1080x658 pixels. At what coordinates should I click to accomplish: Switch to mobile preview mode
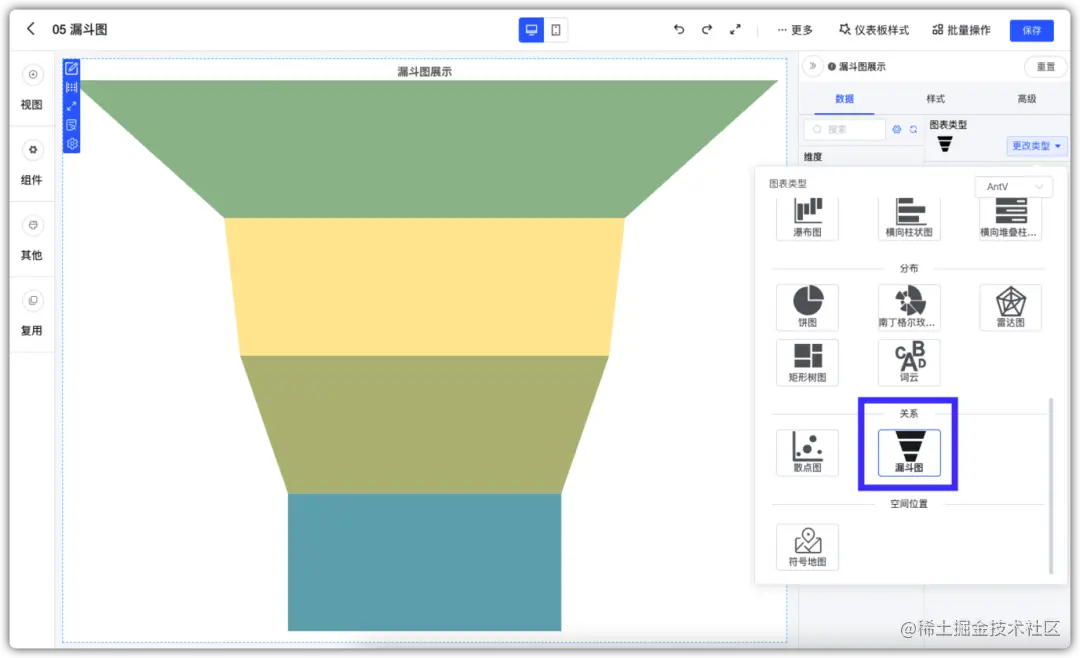click(556, 30)
